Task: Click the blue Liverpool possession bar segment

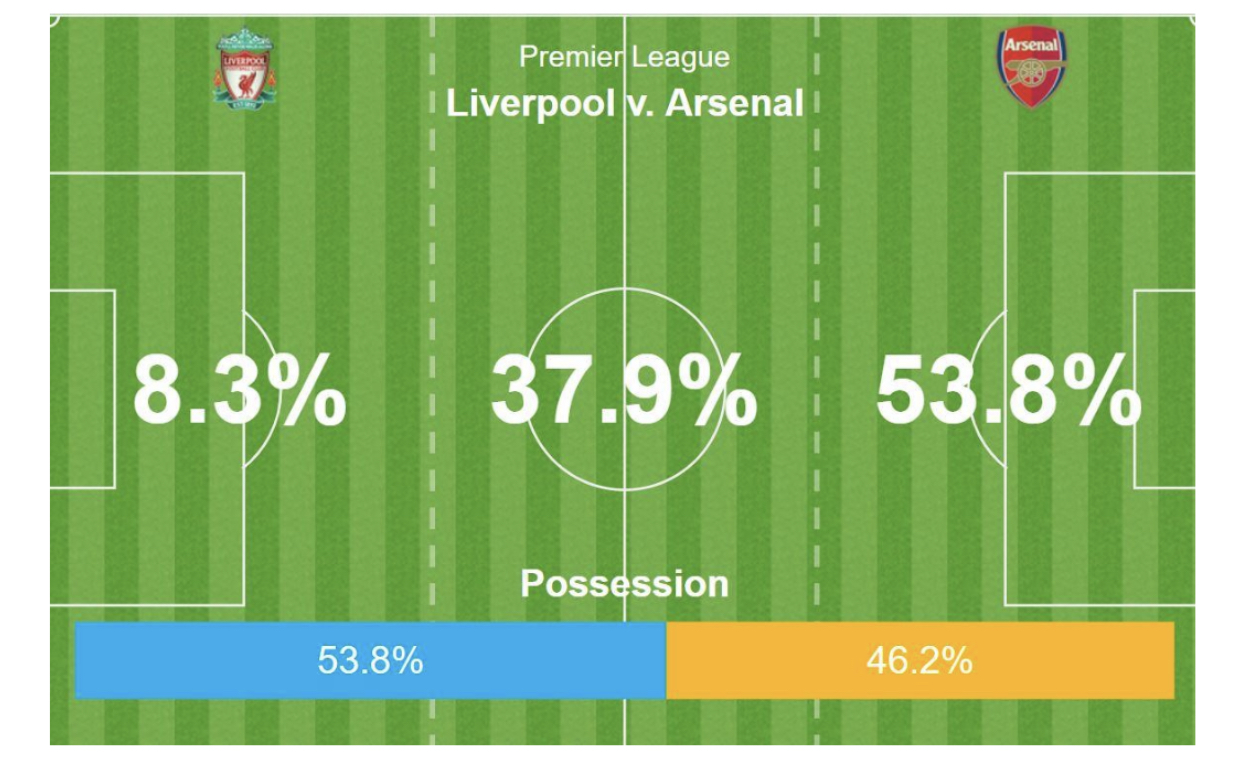Action: pyautogui.click(x=371, y=660)
